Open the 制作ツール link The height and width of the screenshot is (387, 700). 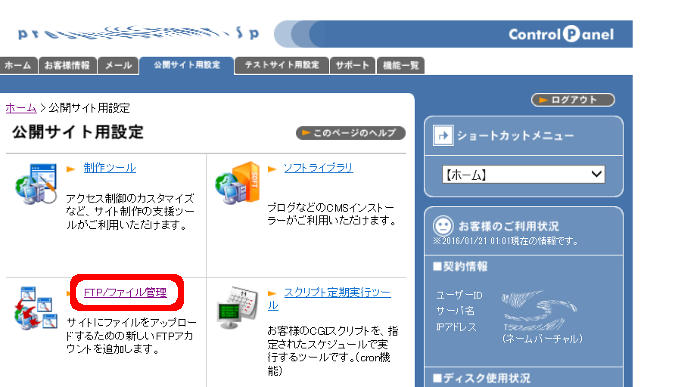(x=110, y=168)
